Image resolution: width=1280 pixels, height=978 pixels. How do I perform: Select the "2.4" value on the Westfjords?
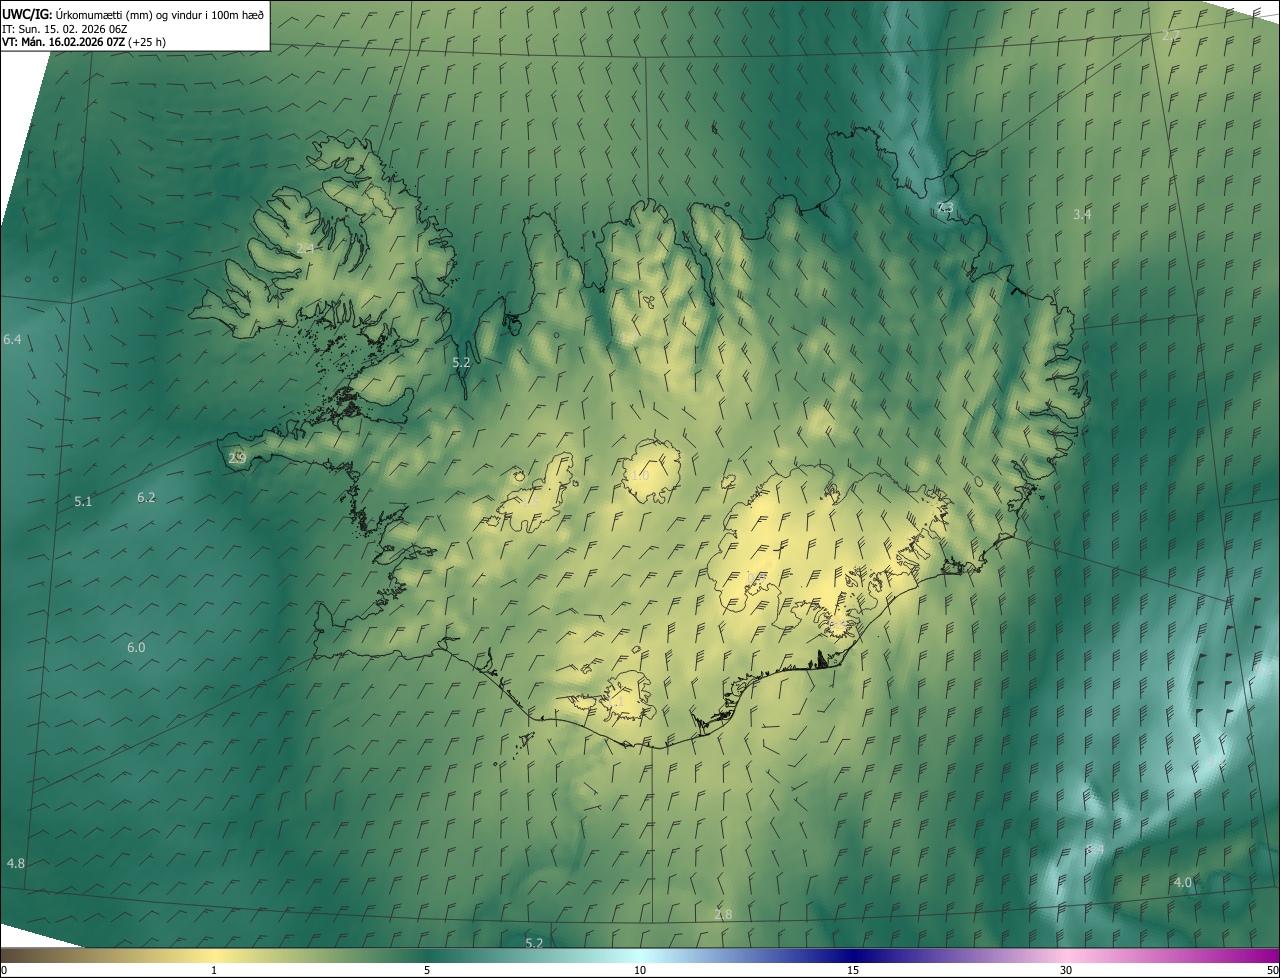point(306,247)
